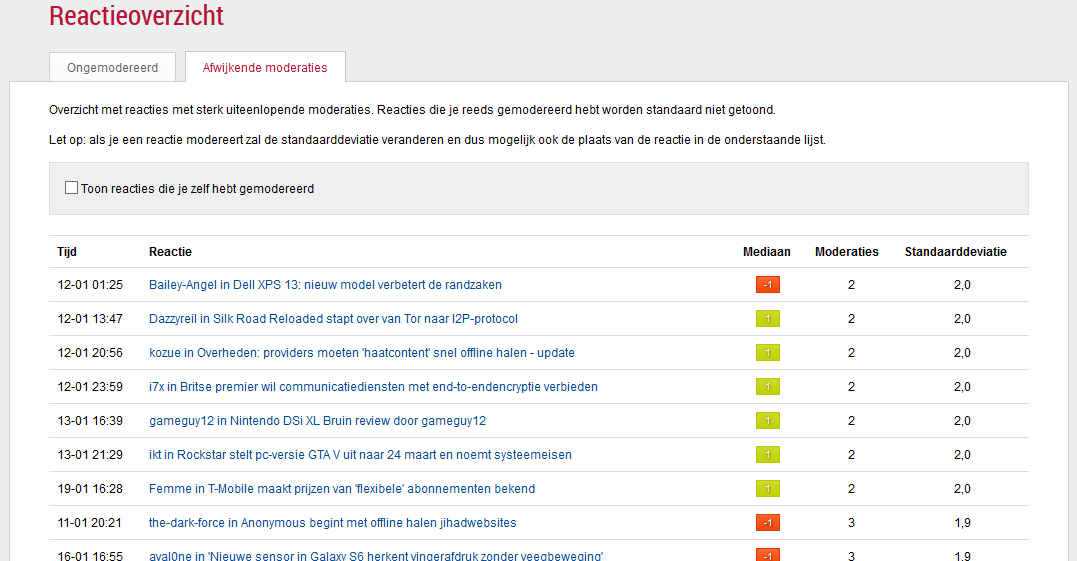Open ikt's reaction on GTA V delay

click(x=360, y=455)
